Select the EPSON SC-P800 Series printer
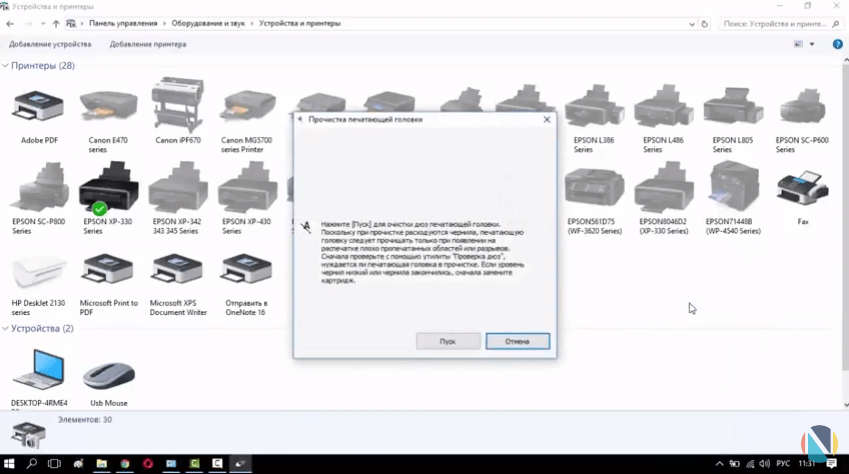849x474 pixels. 39,187
